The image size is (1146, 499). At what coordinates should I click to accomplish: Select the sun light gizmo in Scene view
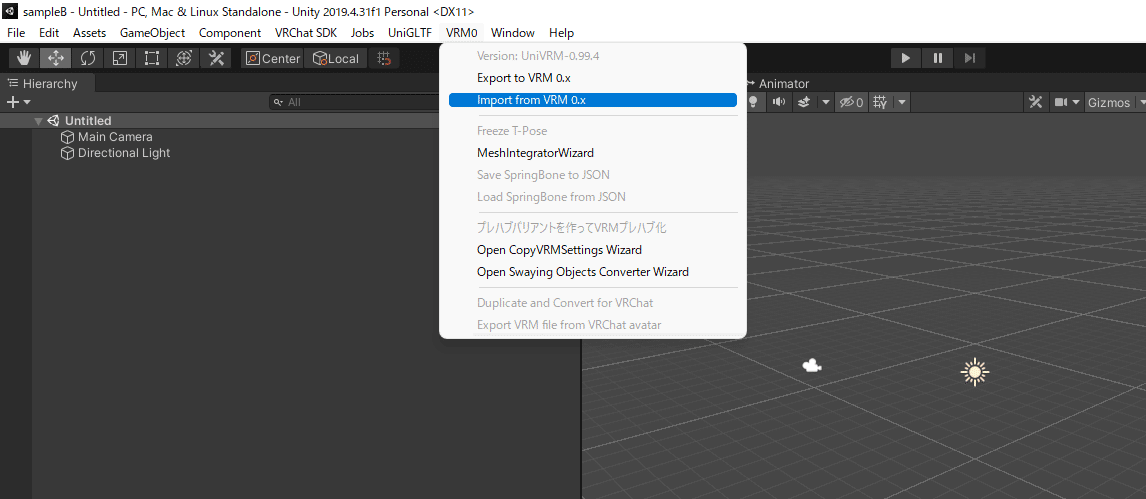point(974,373)
